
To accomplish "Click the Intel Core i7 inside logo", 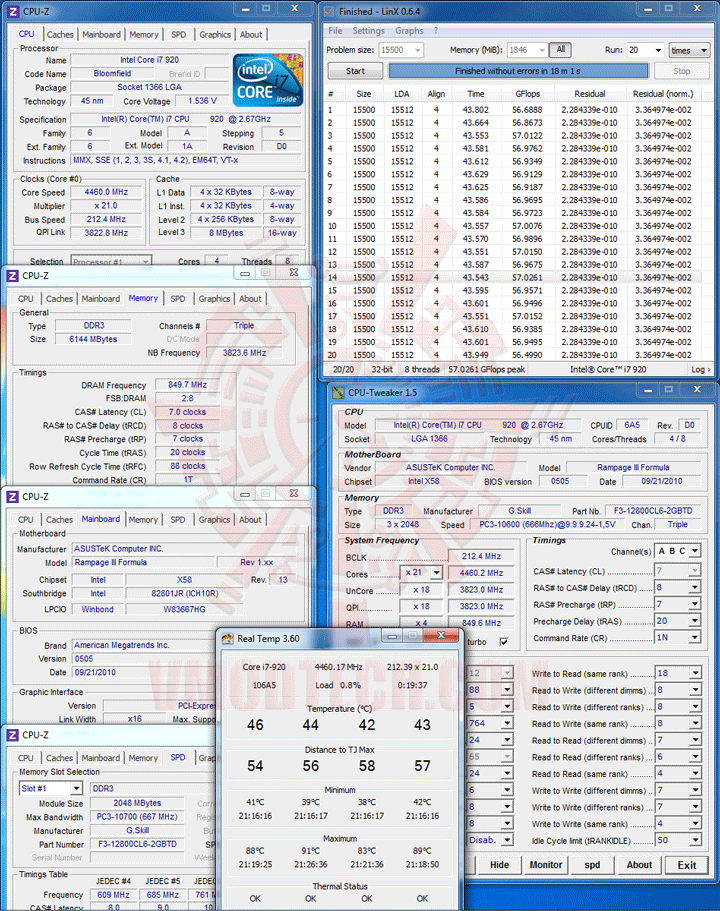I will tap(268, 80).
